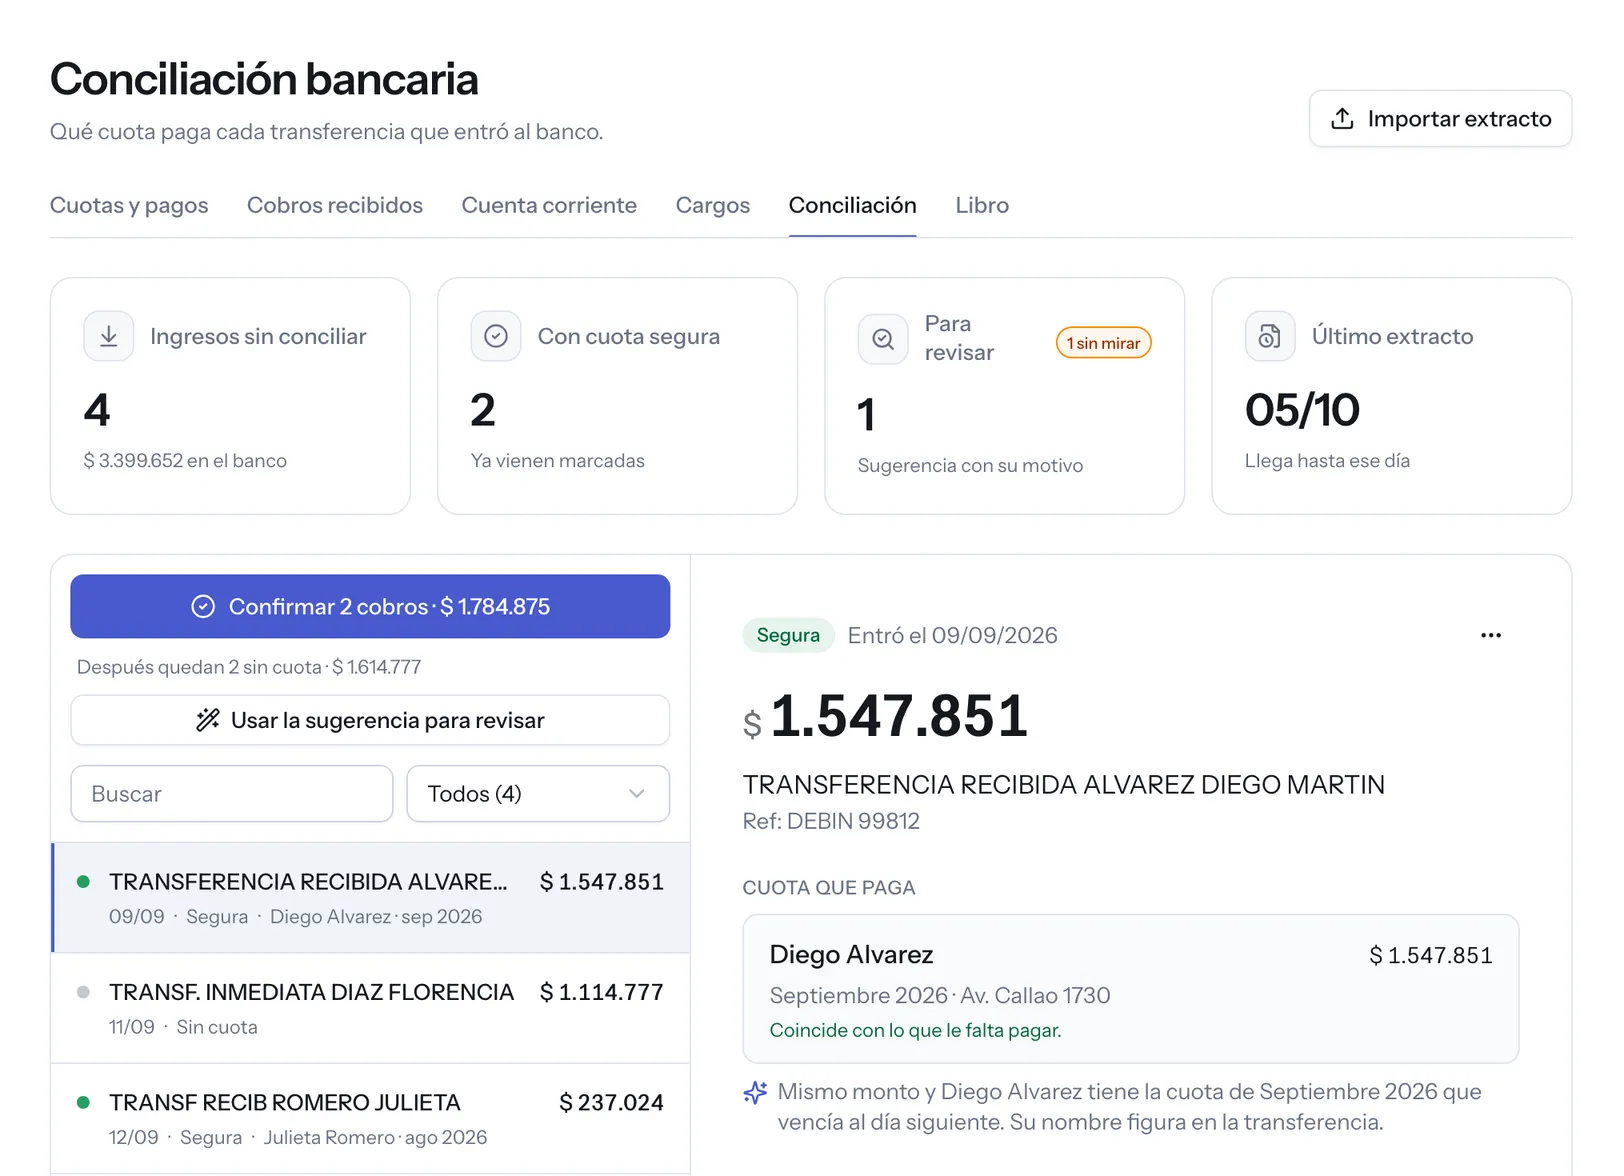Click the grey status dot on DIAZ FLORENCIA transfer

click(84, 992)
